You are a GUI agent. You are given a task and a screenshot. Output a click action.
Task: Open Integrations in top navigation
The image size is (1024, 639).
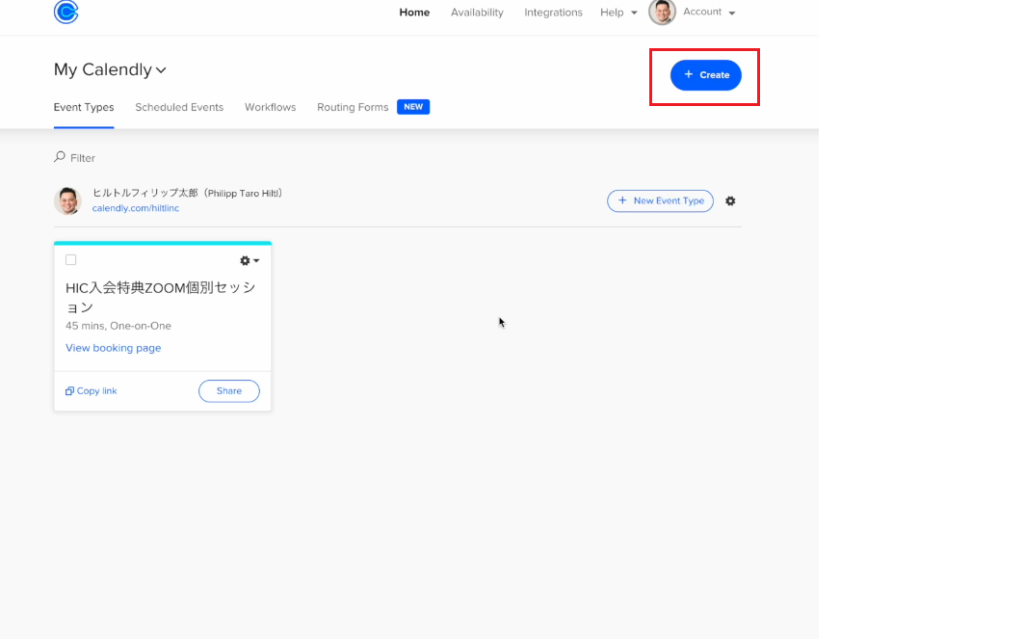point(553,12)
